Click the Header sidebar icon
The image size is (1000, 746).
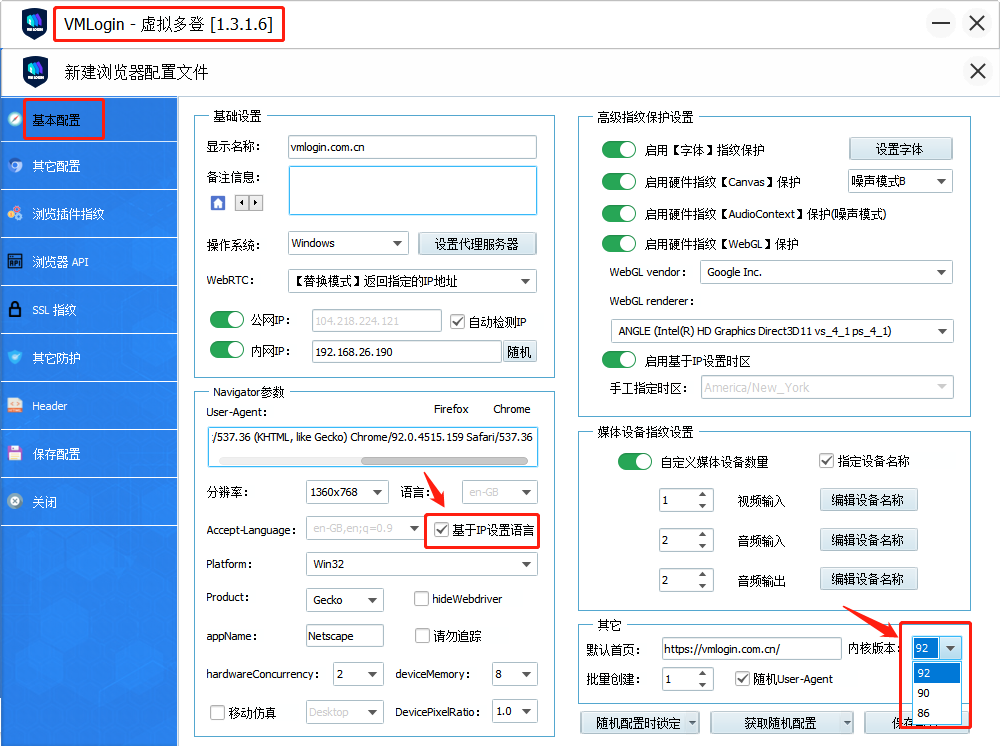(15, 406)
